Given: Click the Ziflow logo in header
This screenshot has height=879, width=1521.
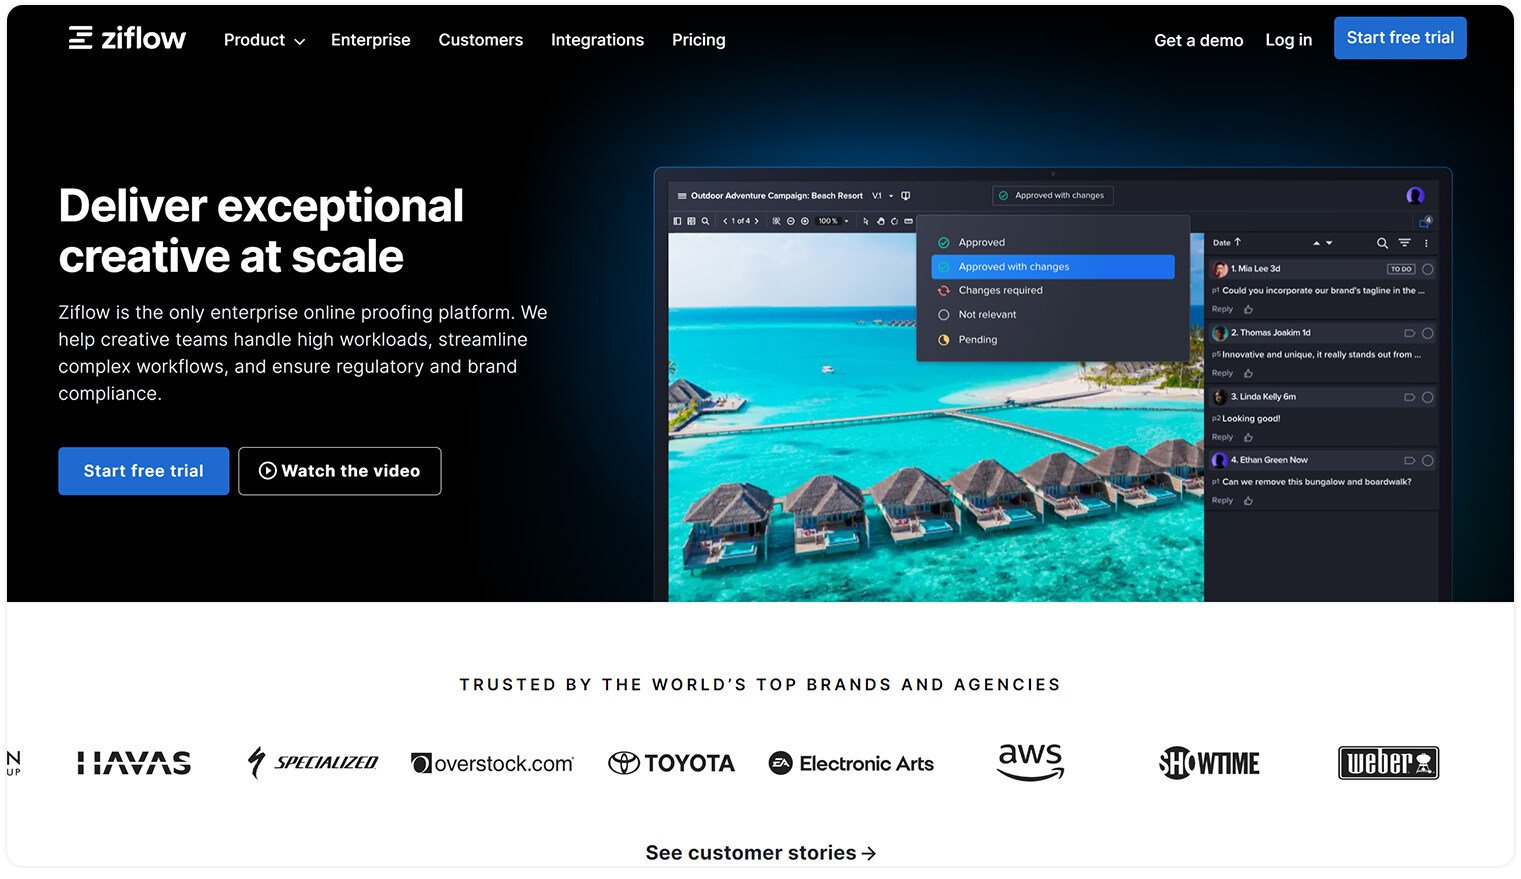Looking at the screenshot, I should (x=127, y=39).
